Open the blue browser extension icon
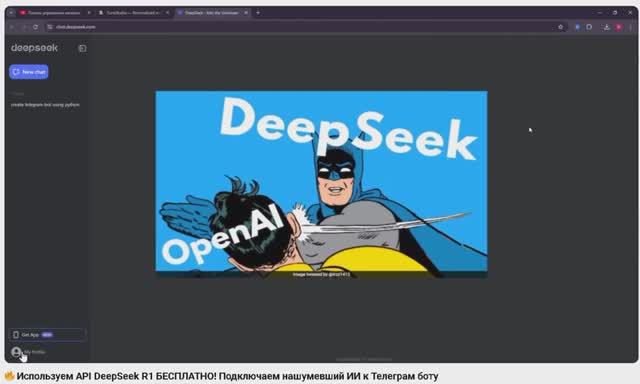Viewport: 640px width, 384px height. (x=577, y=27)
